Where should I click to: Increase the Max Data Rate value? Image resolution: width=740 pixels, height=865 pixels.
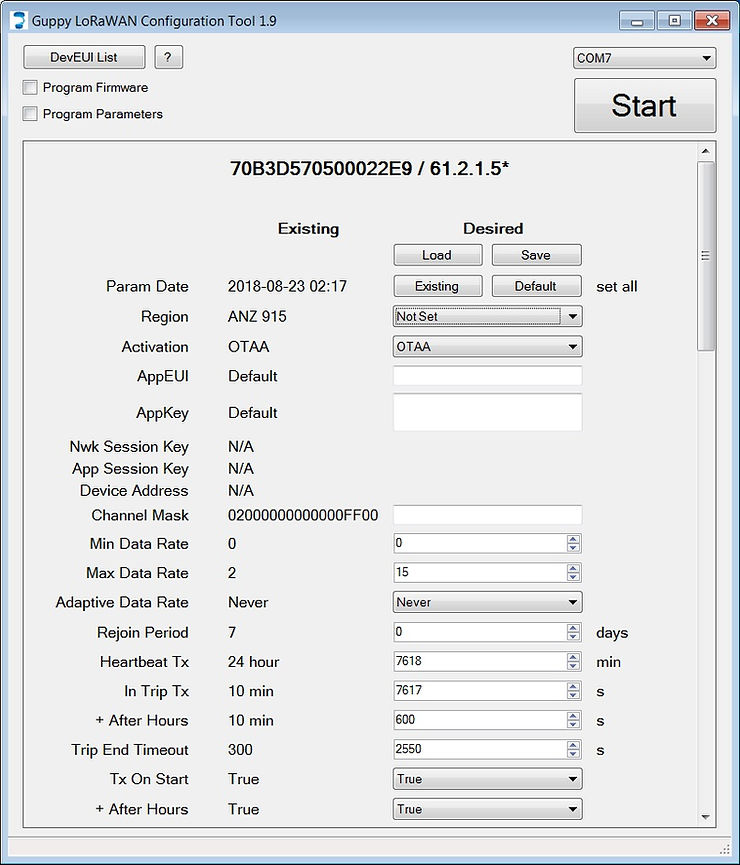point(573,568)
